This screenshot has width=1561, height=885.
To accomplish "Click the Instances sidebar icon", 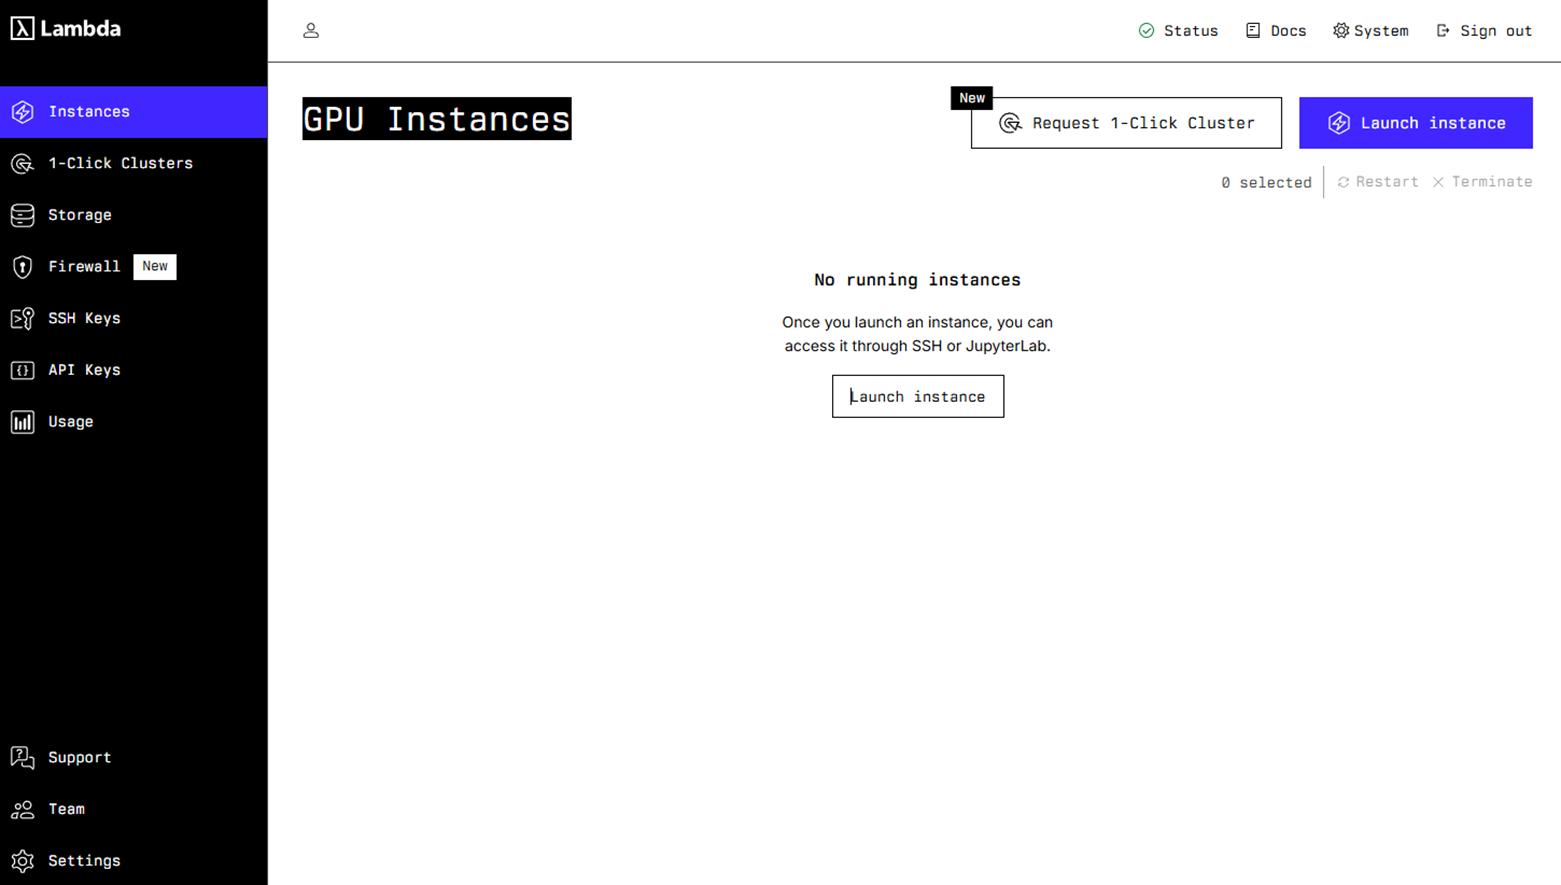I will point(22,112).
